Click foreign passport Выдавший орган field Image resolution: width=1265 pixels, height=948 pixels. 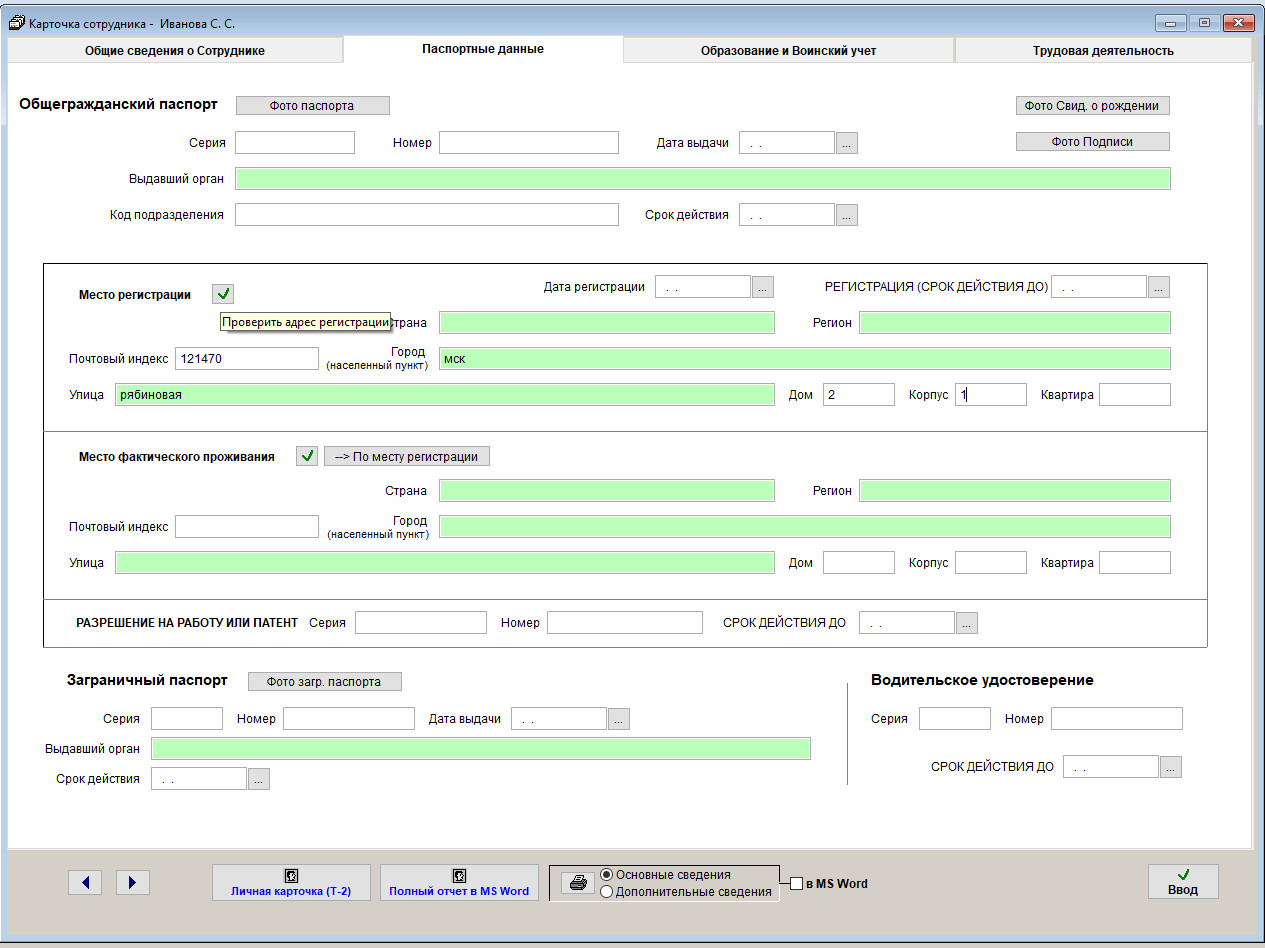481,749
